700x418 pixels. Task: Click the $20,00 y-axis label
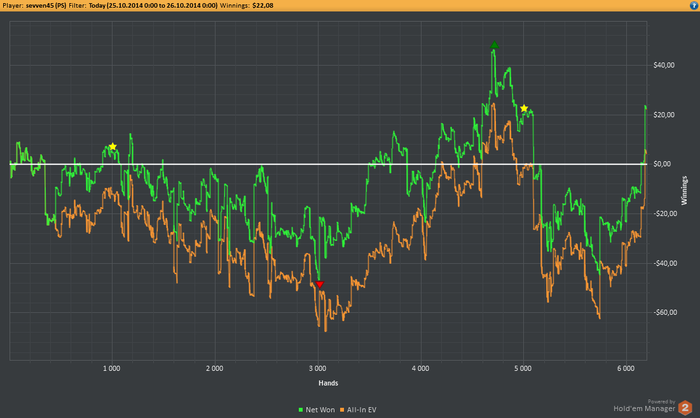[x=664, y=115]
